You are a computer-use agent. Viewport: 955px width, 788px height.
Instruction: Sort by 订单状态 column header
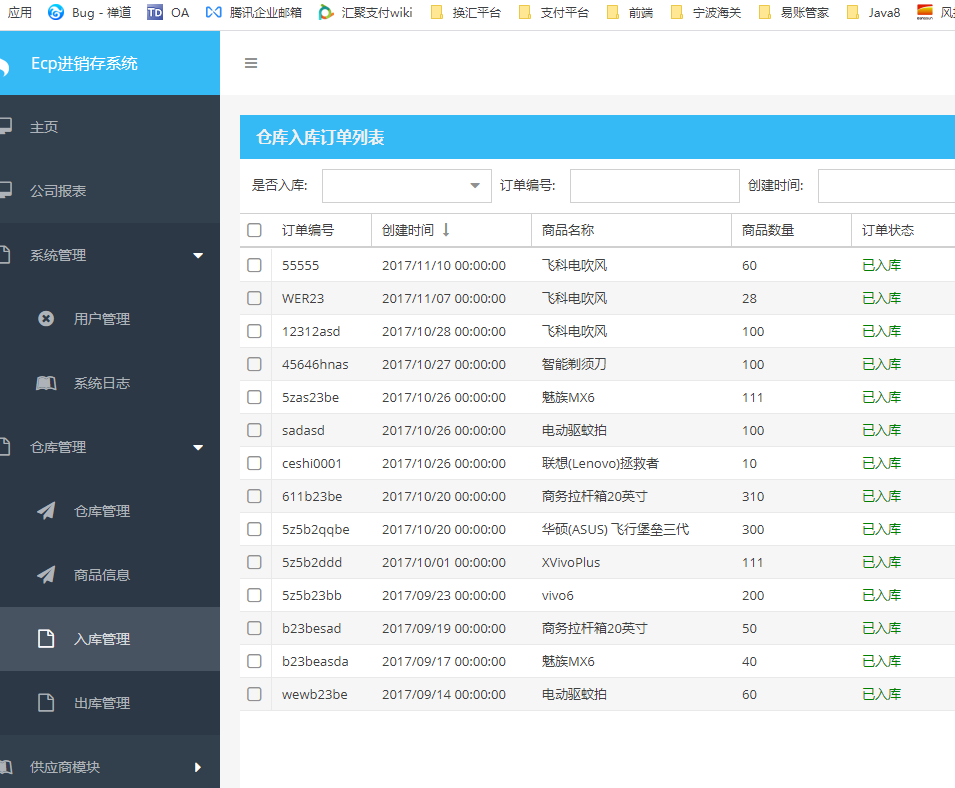tap(888, 230)
